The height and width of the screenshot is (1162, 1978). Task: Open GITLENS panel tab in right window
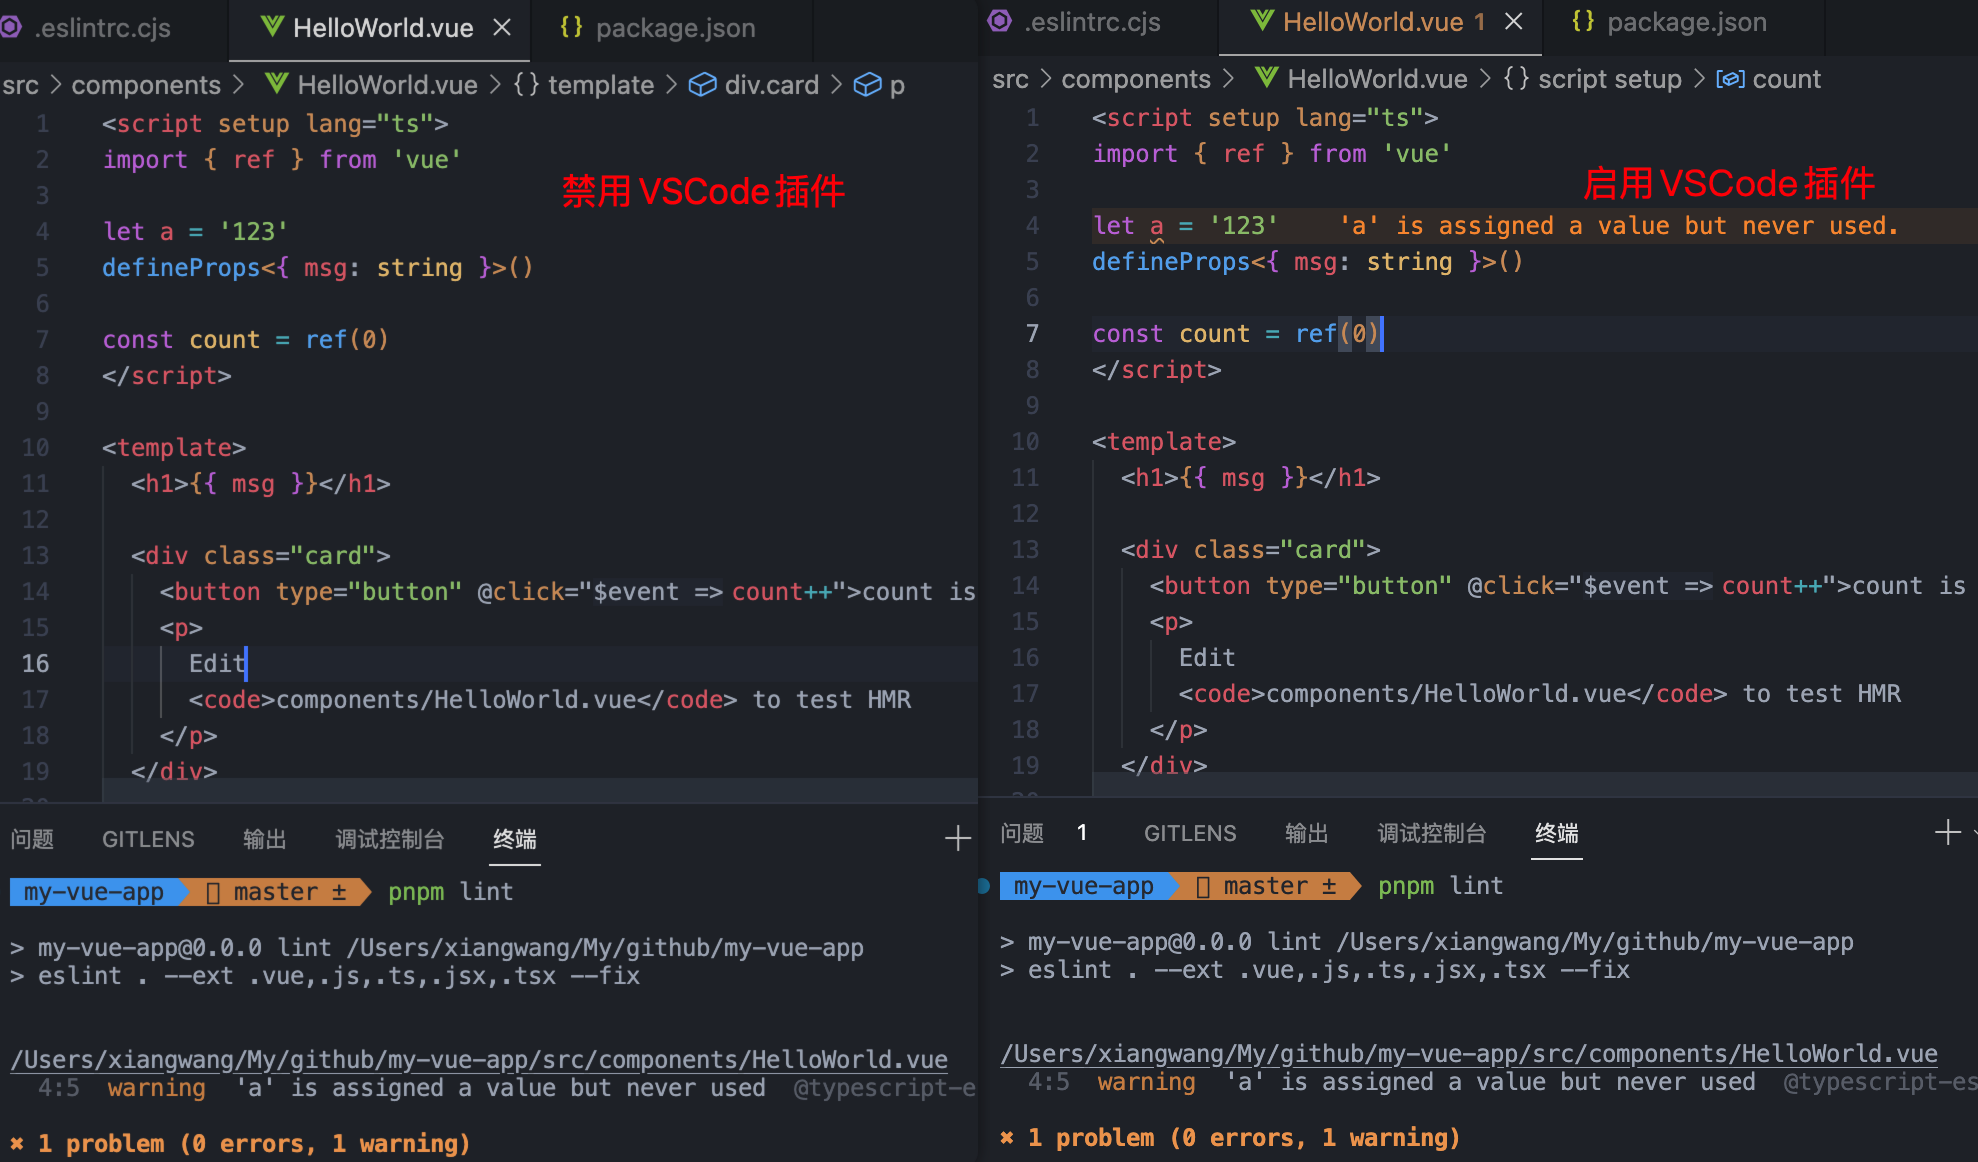[1190, 833]
